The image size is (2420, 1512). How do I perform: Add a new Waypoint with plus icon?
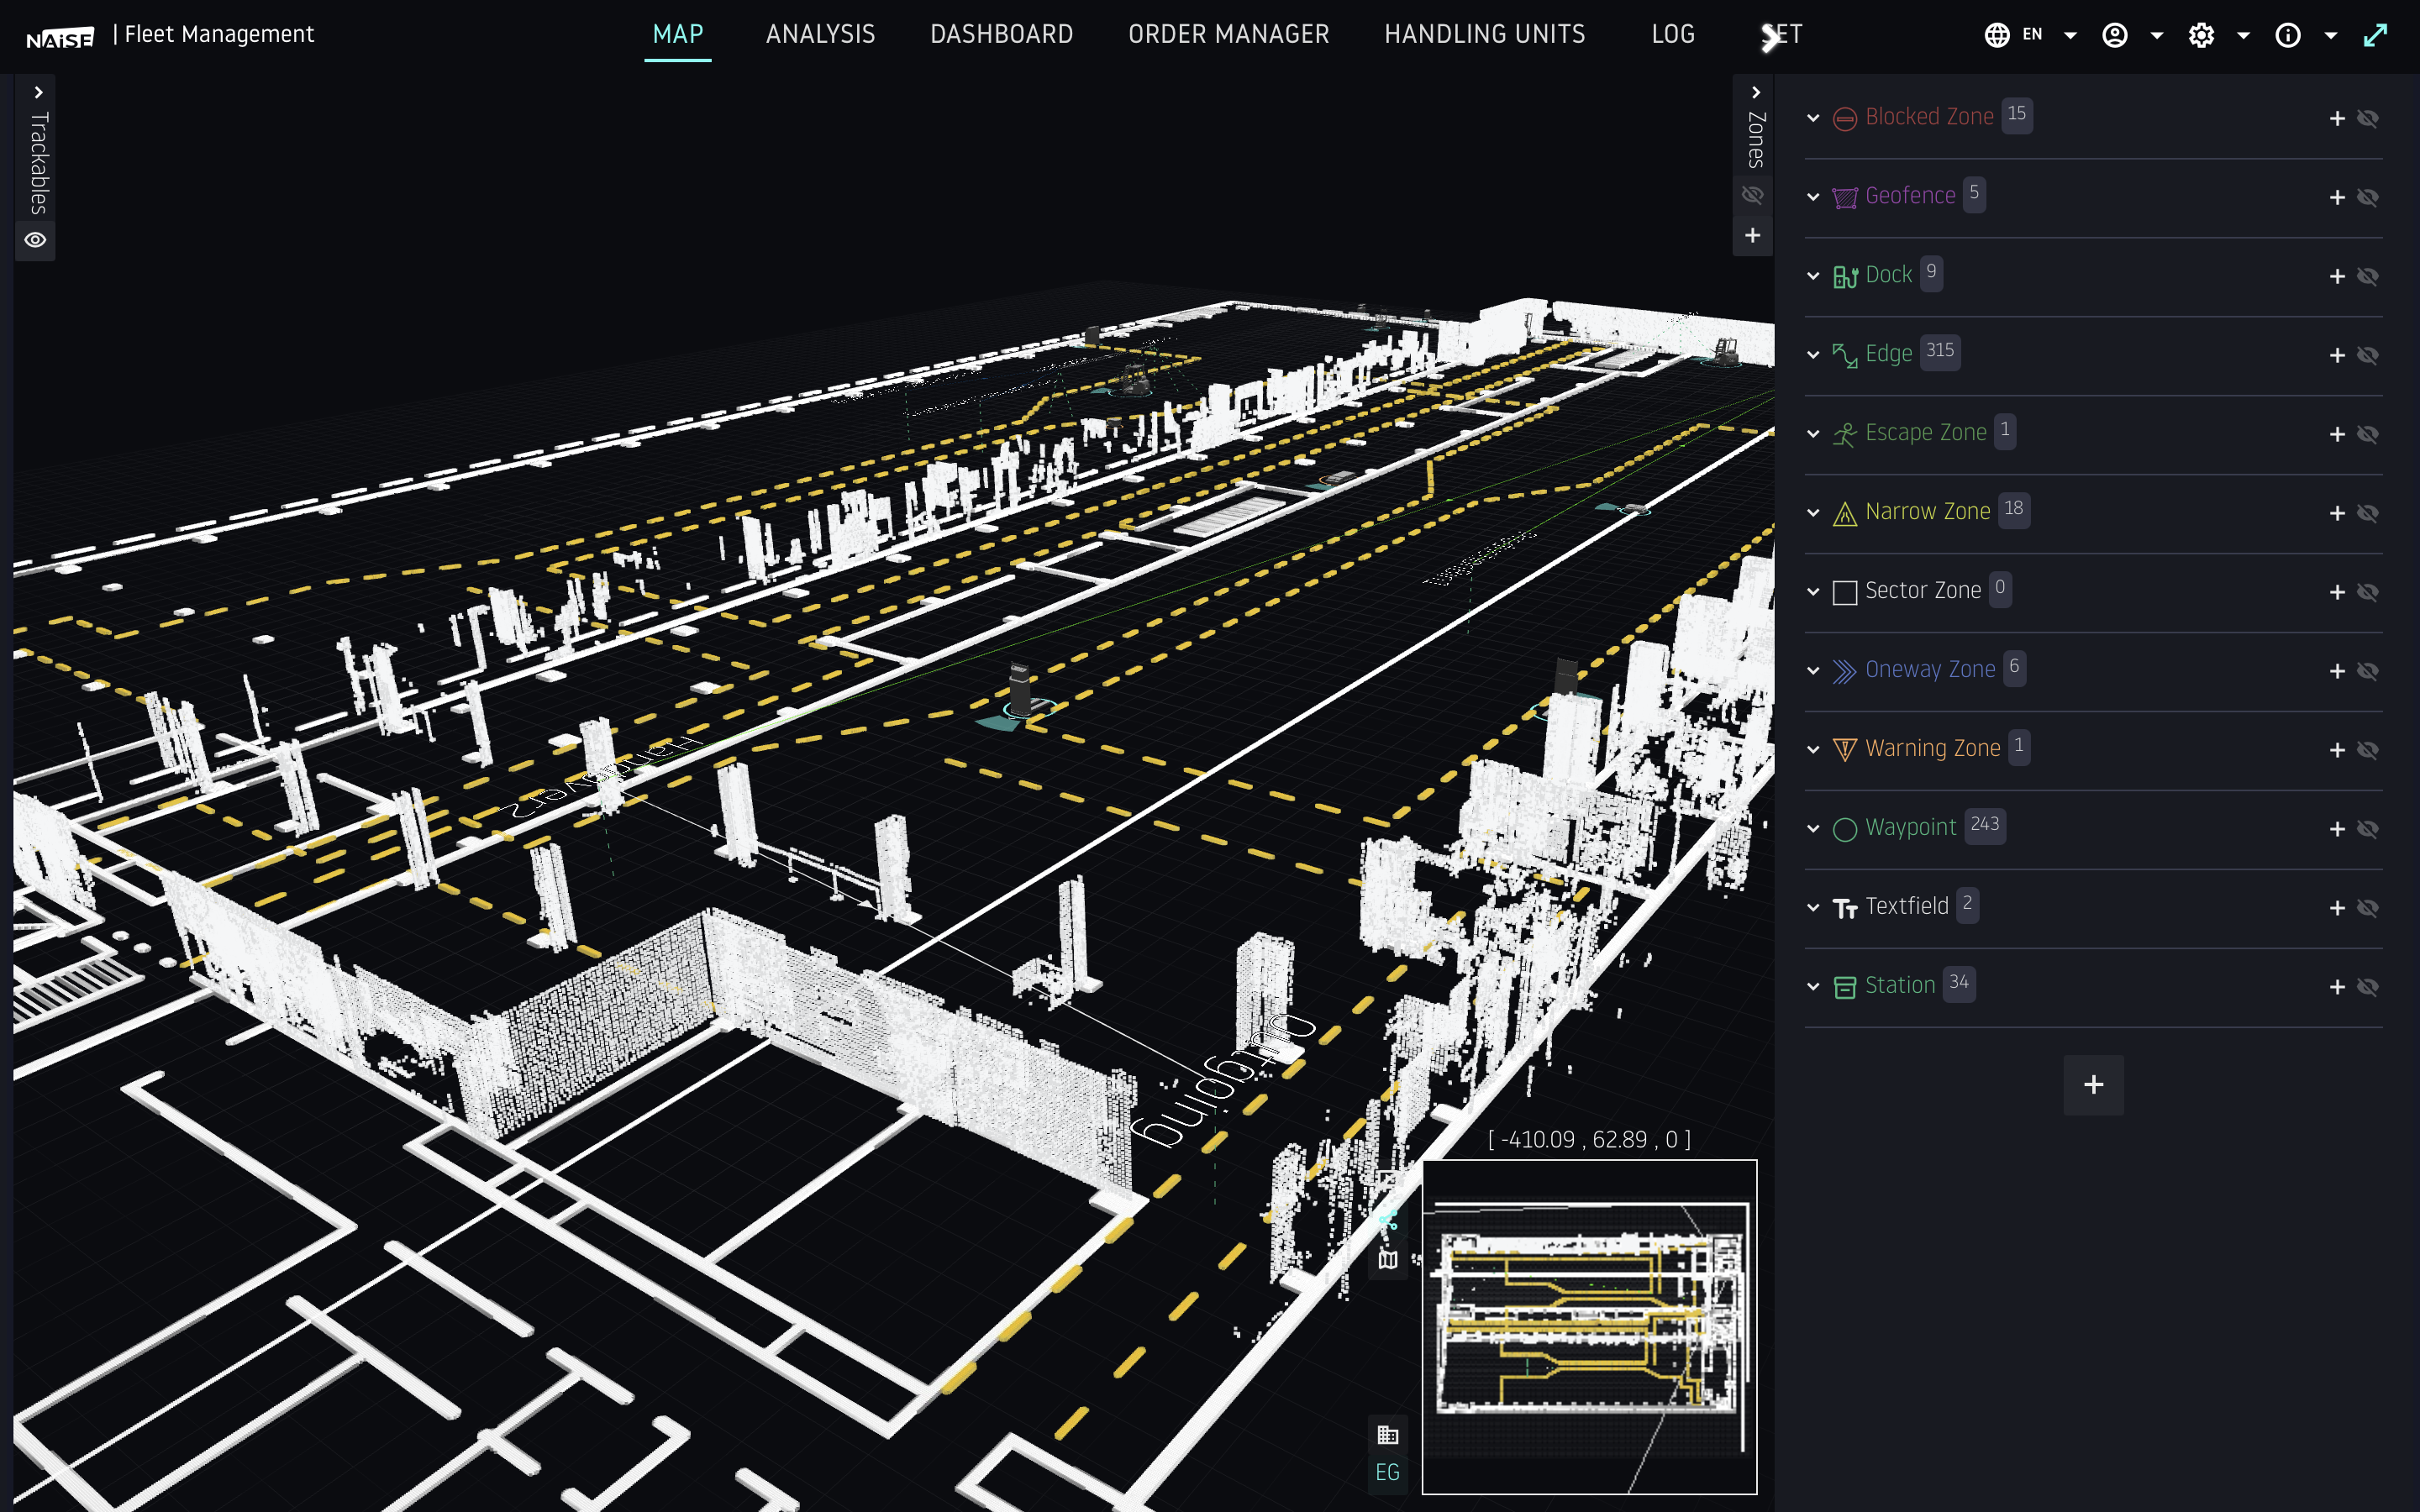click(x=2336, y=829)
